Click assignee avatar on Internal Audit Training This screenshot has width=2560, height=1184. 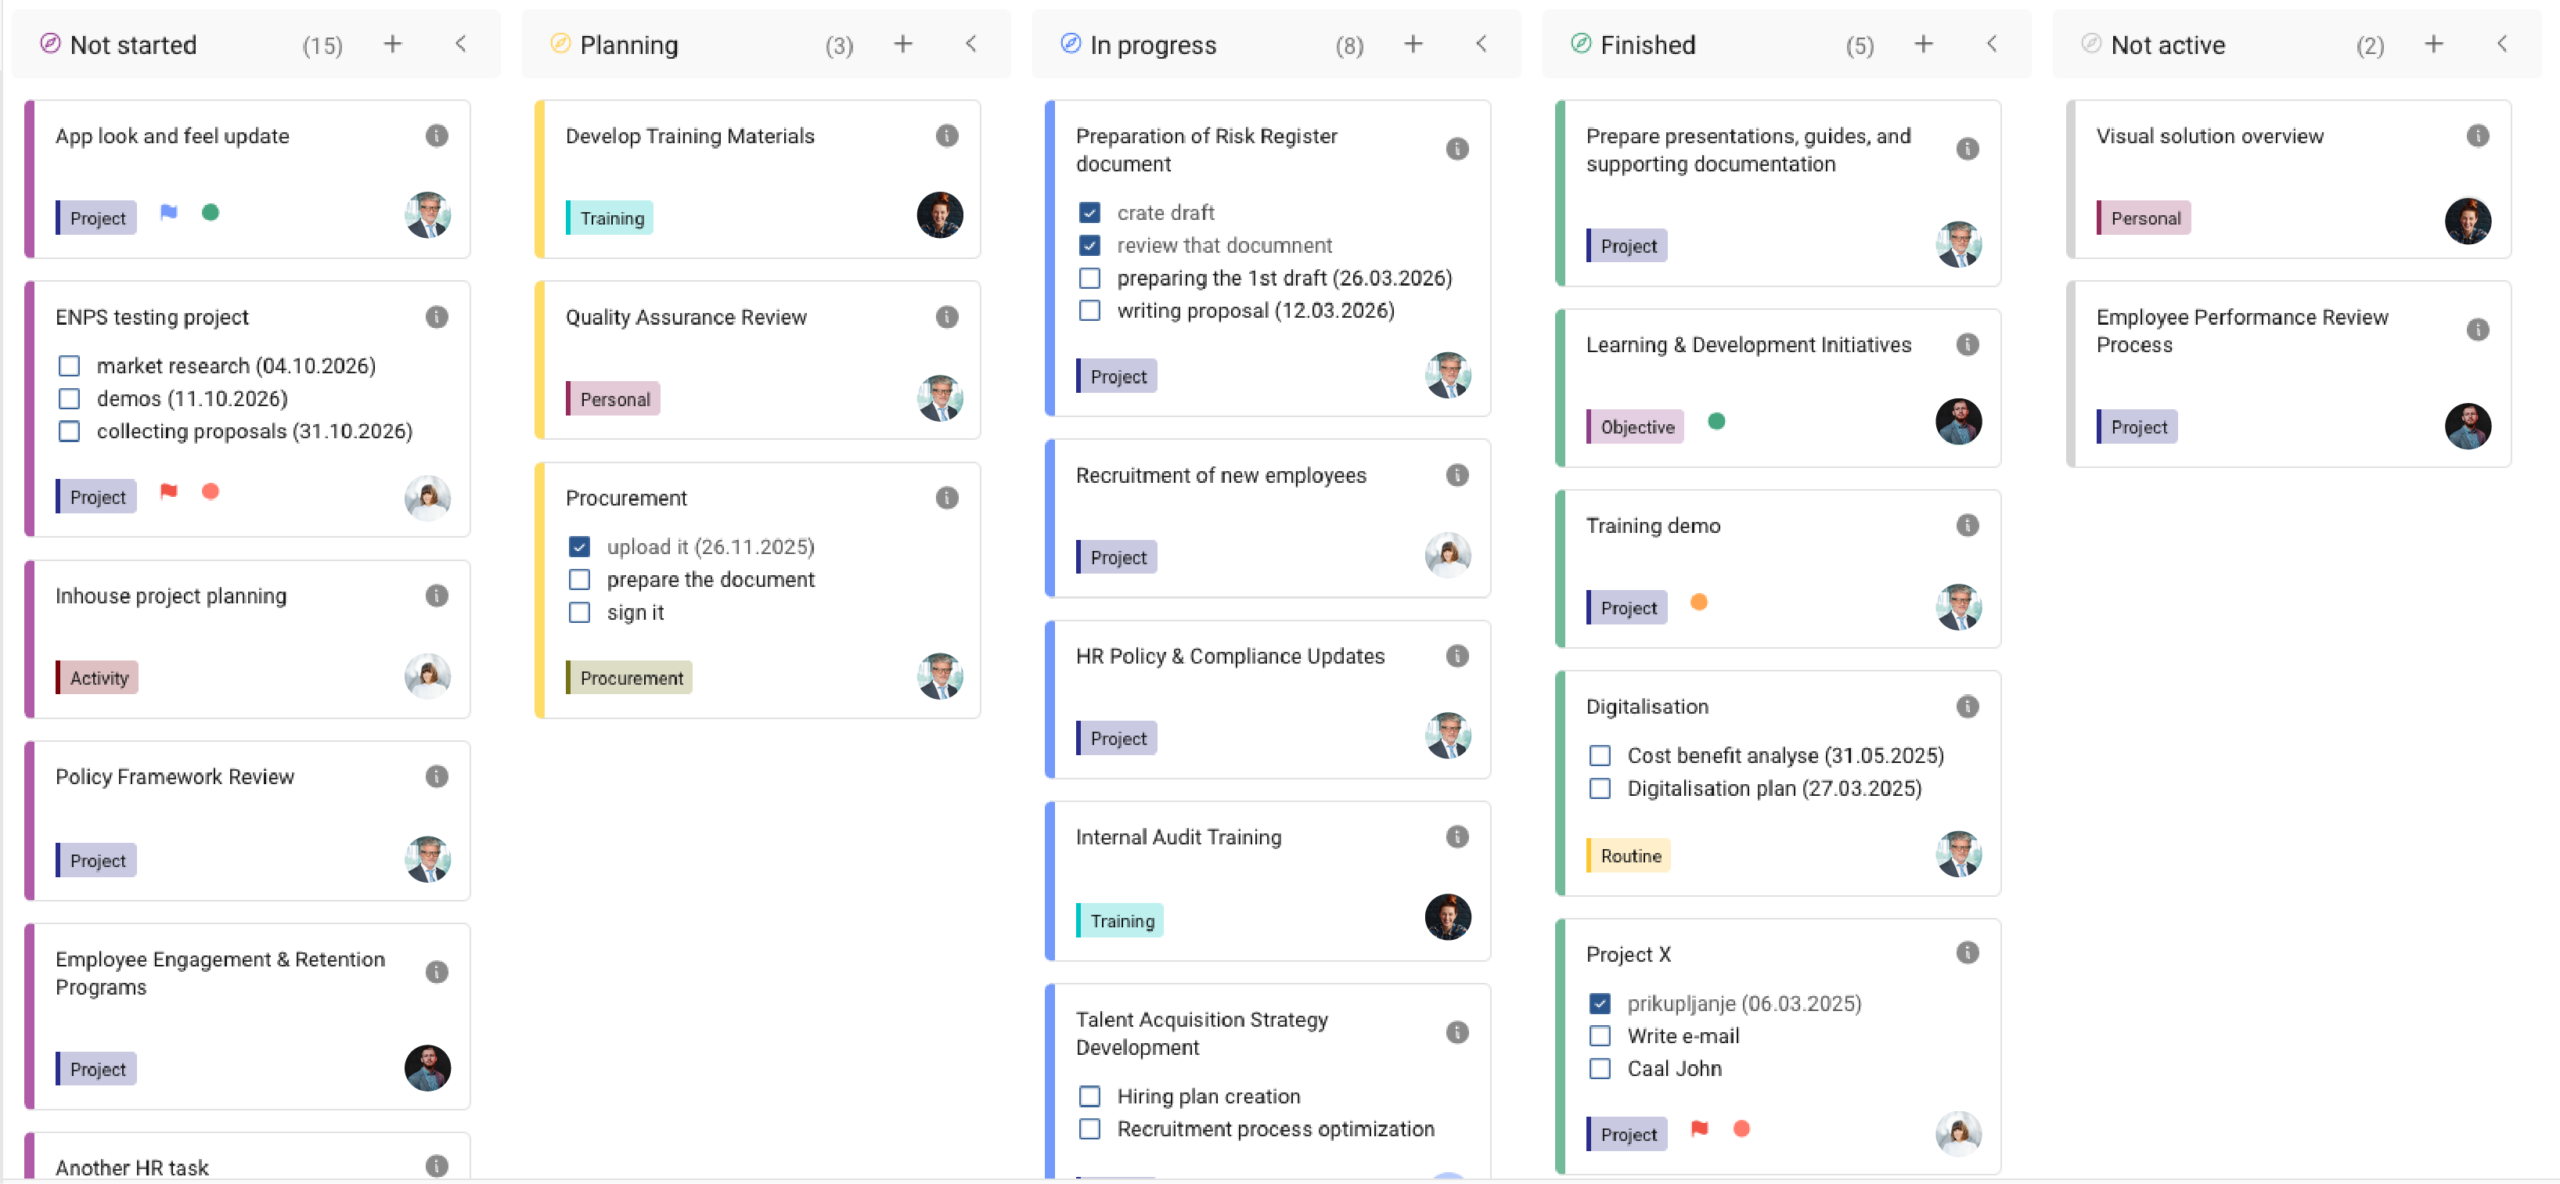click(1447, 917)
